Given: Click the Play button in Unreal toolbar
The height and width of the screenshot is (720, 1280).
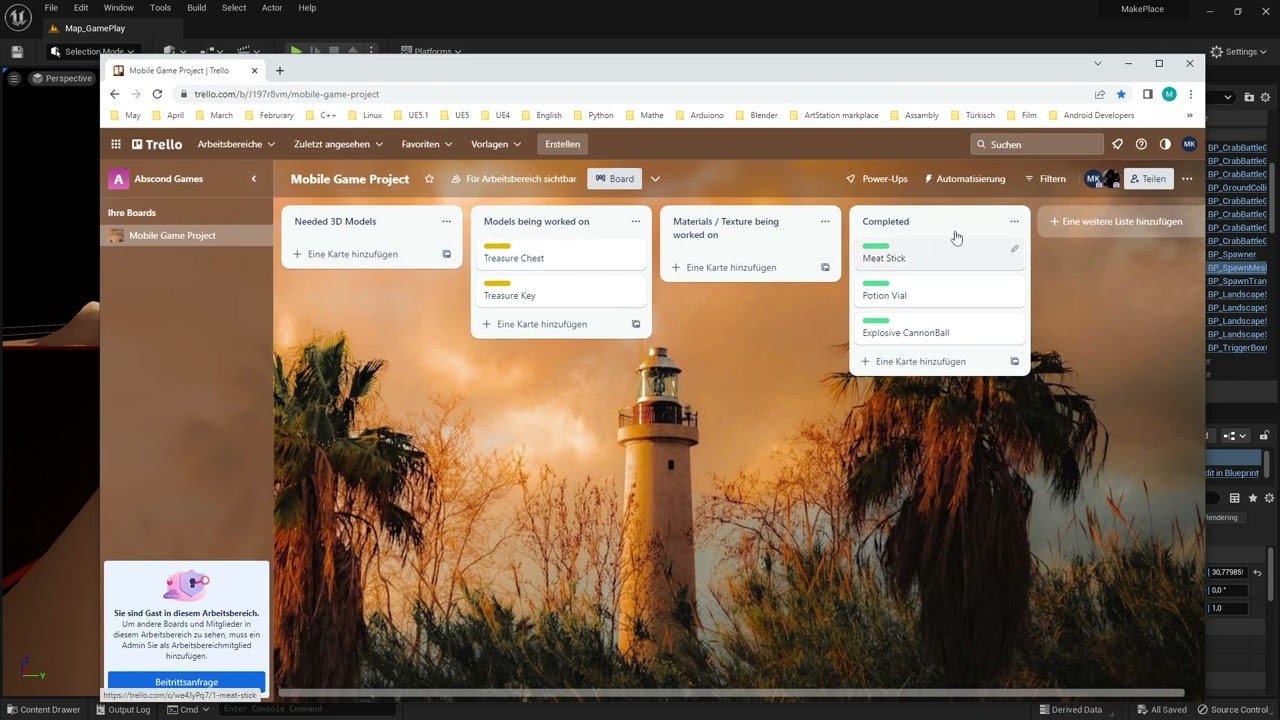Looking at the screenshot, I should 296,51.
